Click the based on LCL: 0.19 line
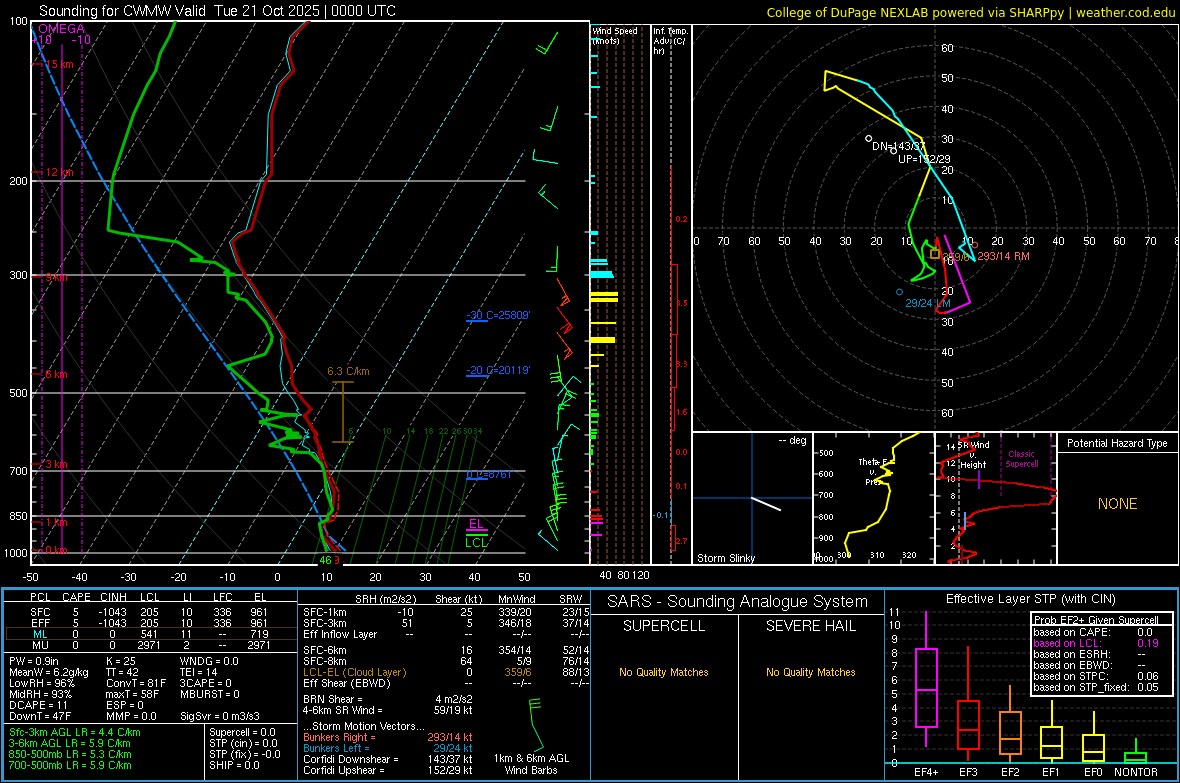This screenshot has width=1180, height=783. [x=1096, y=643]
